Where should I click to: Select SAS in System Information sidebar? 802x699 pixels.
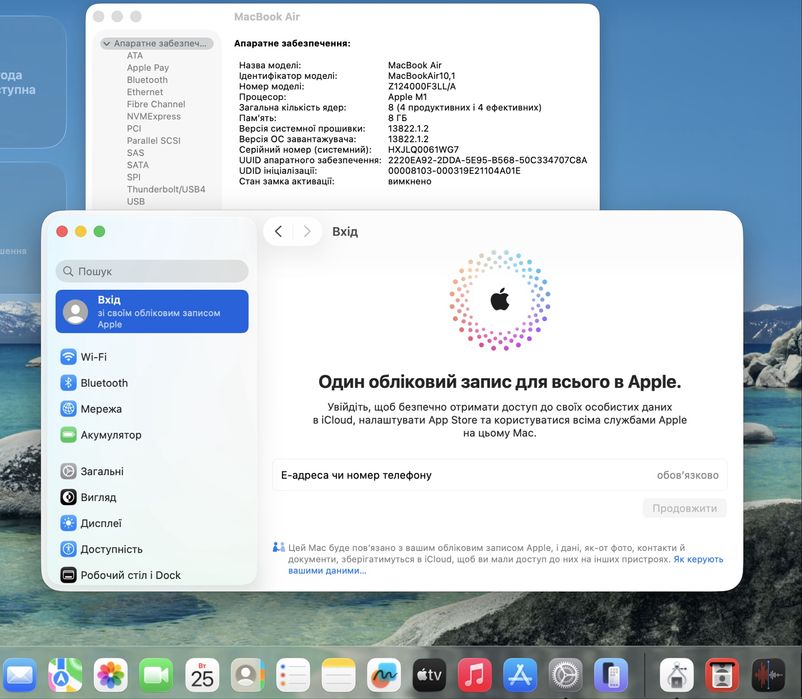point(136,153)
